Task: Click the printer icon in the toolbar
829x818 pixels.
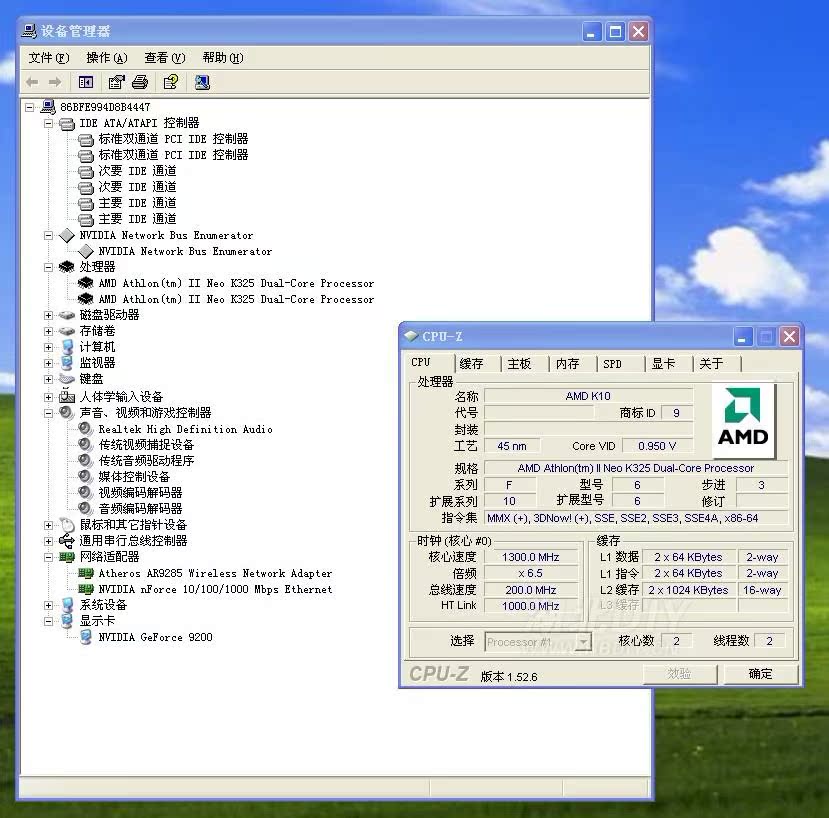Action: (x=140, y=82)
